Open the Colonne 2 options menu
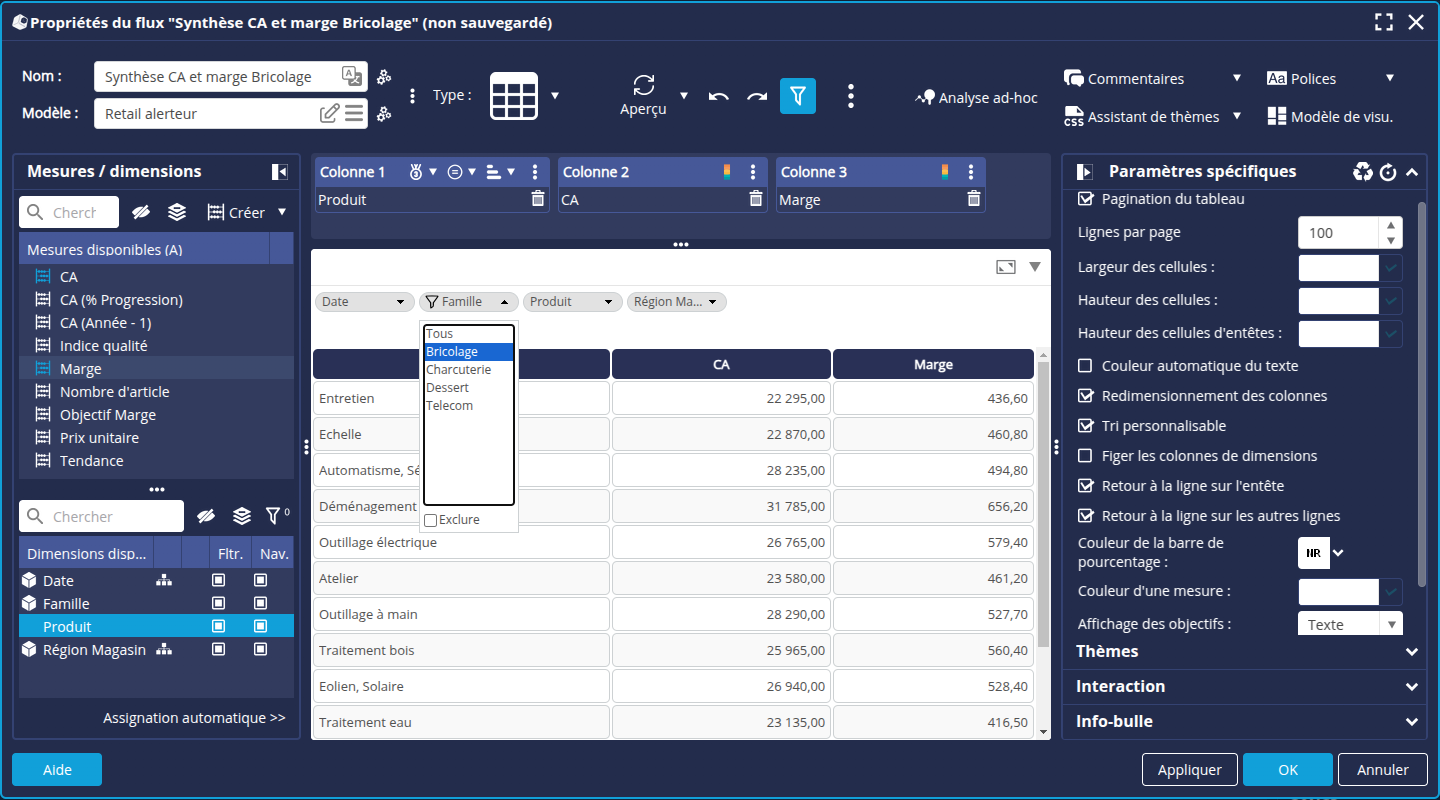The width and height of the screenshot is (1440, 800). [753, 172]
